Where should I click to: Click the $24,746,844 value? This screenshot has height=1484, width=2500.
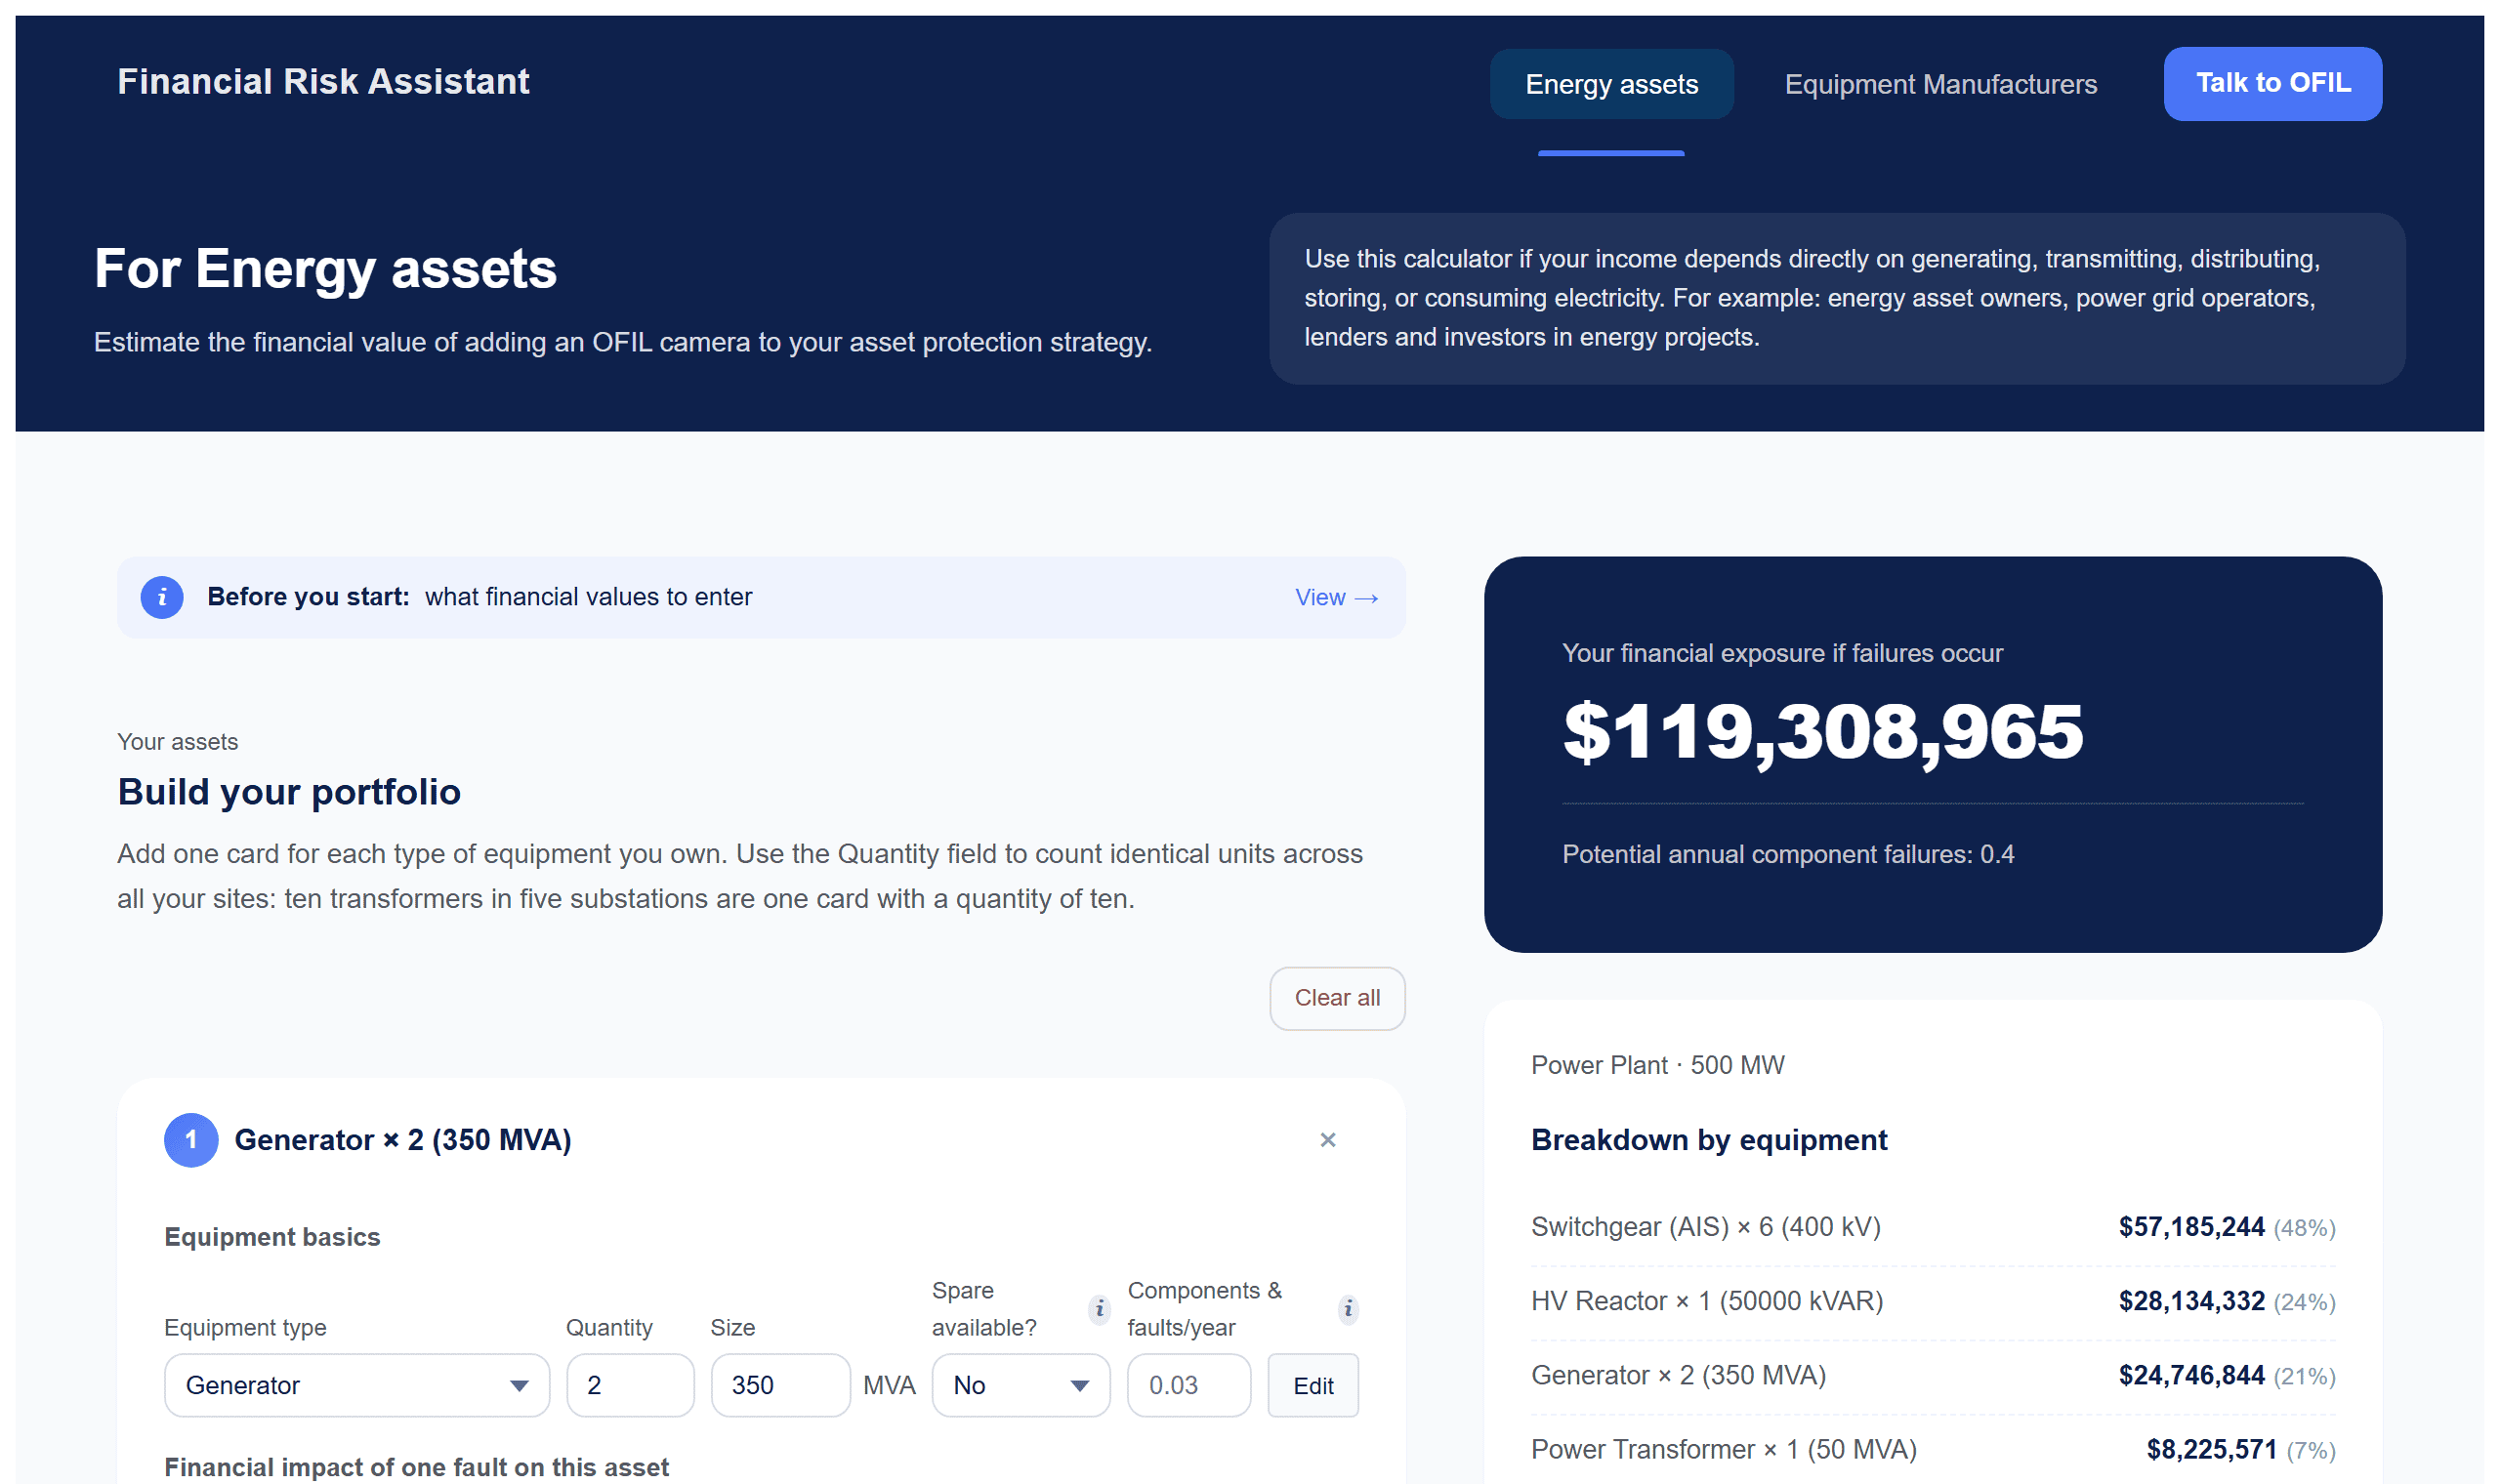(2192, 1375)
